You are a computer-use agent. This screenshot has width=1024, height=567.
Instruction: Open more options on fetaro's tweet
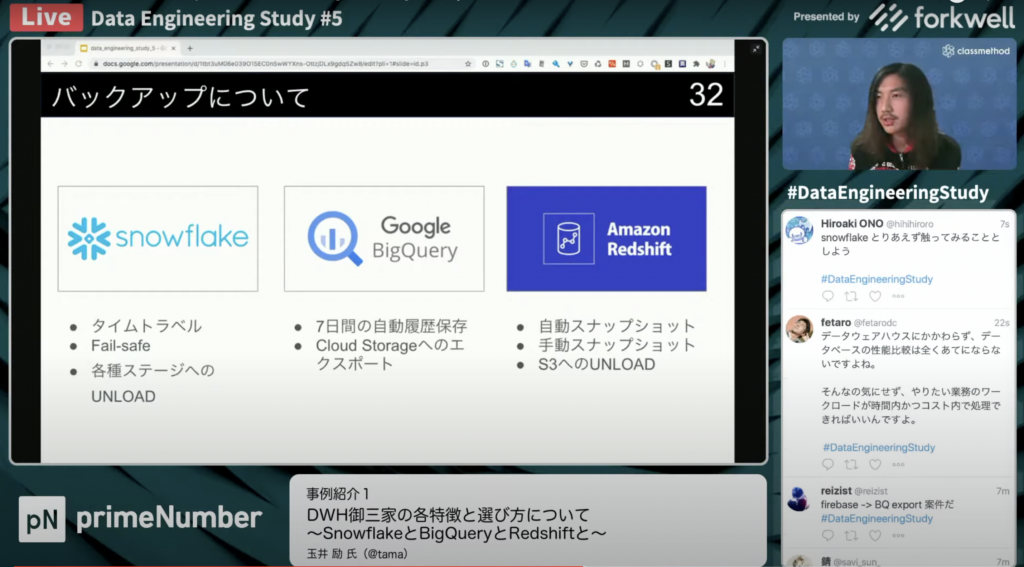point(898,465)
